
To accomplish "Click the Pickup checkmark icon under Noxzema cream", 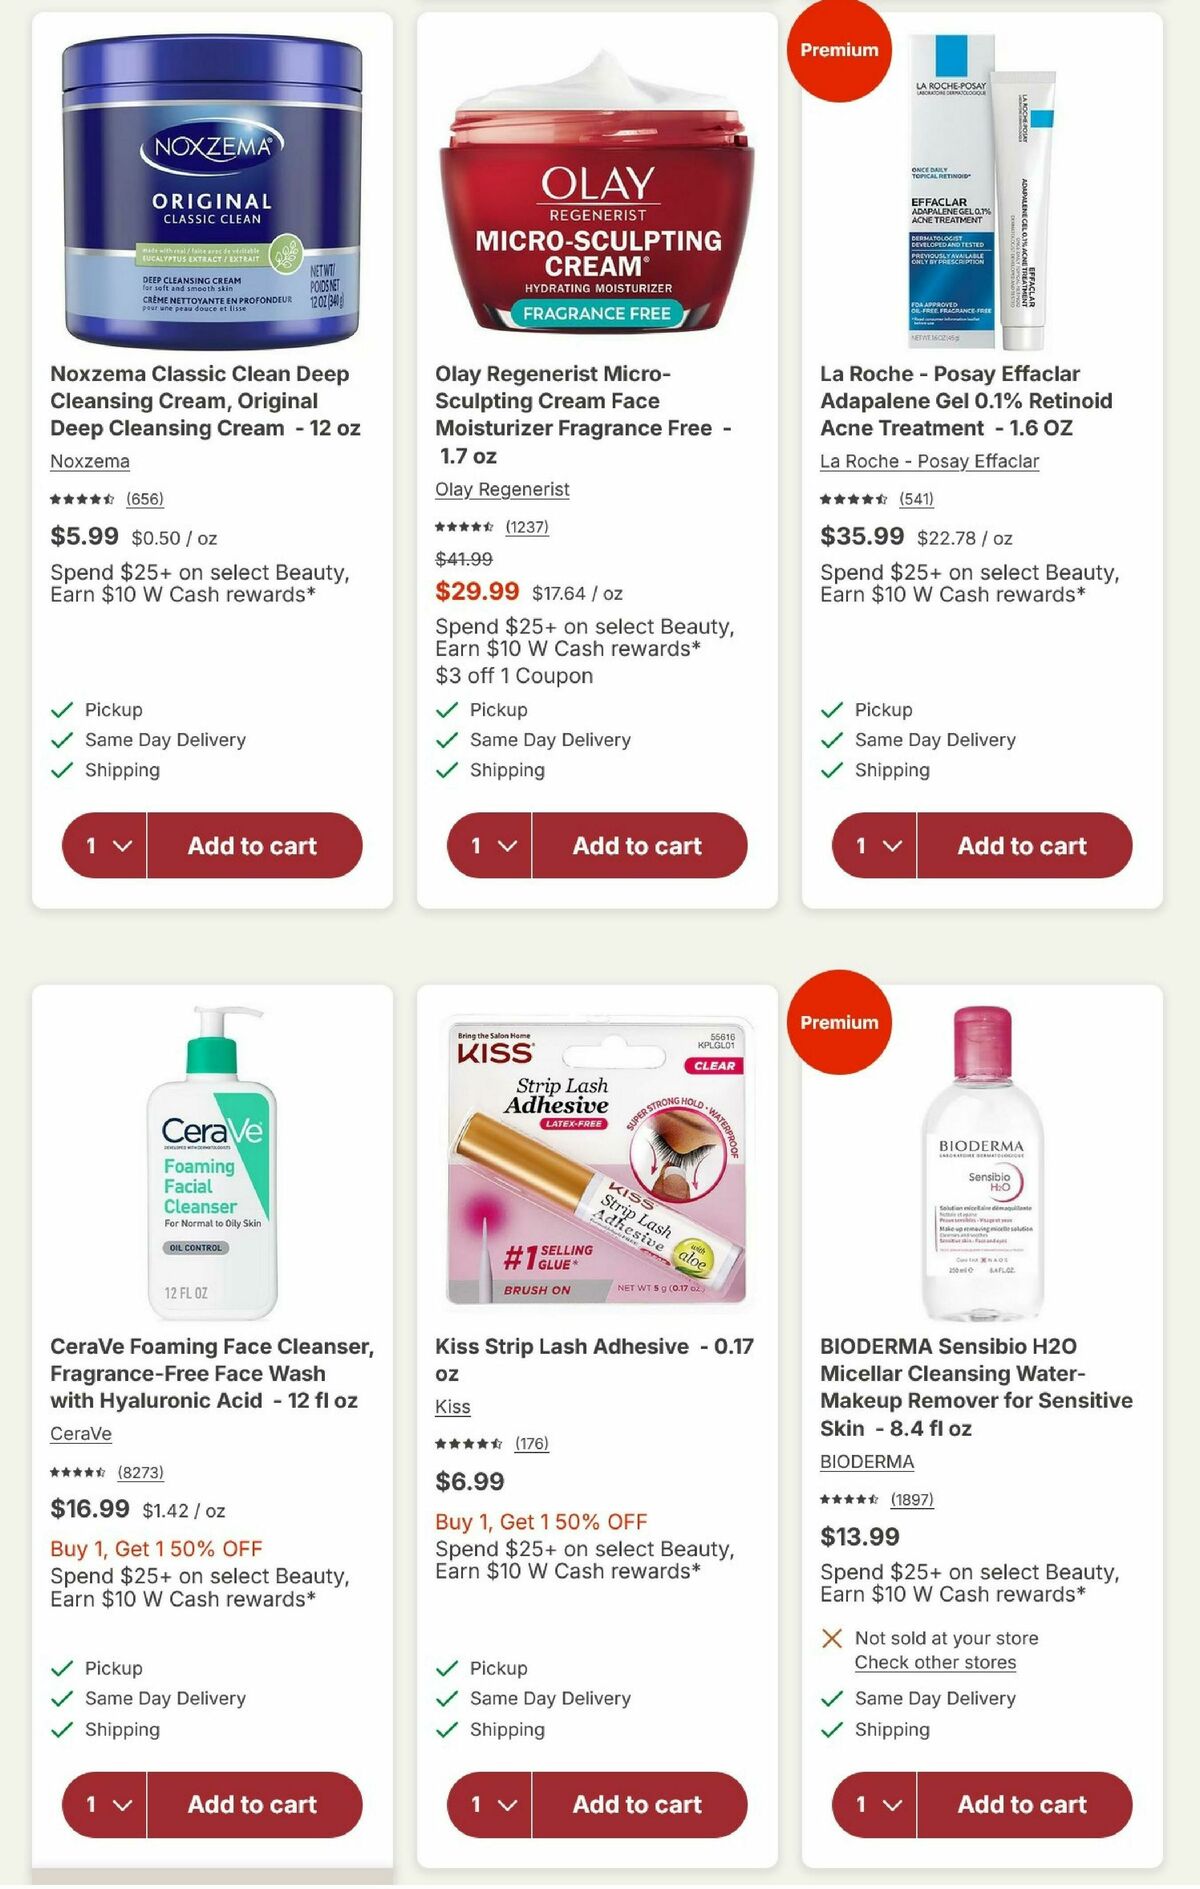I will (60, 710).
